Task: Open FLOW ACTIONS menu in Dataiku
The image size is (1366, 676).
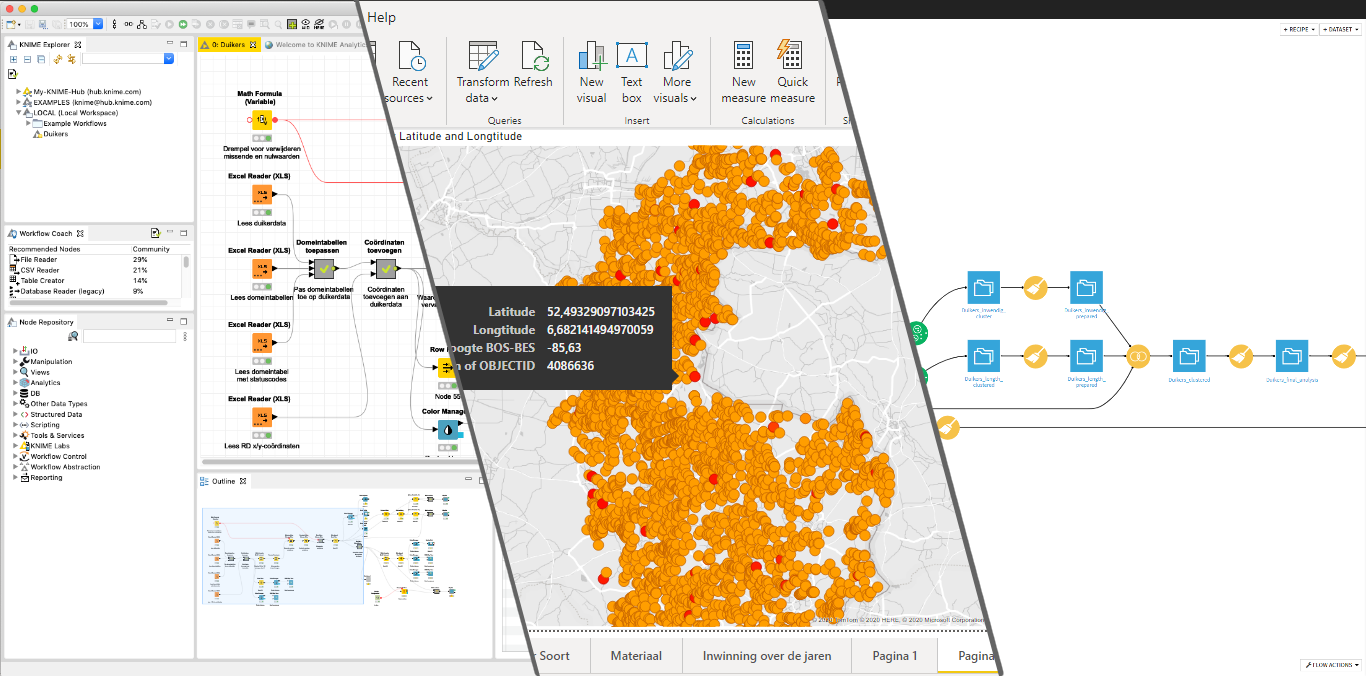Action: coord(1331,664)
